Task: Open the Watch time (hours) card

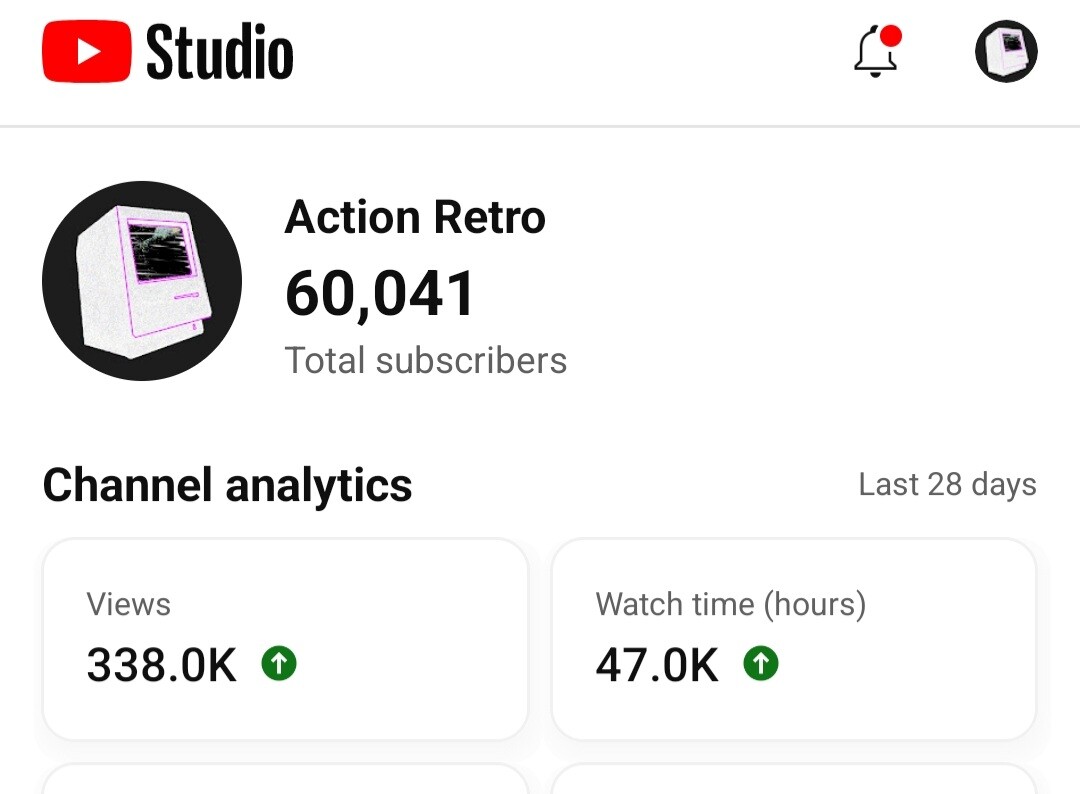Action: 794,639
